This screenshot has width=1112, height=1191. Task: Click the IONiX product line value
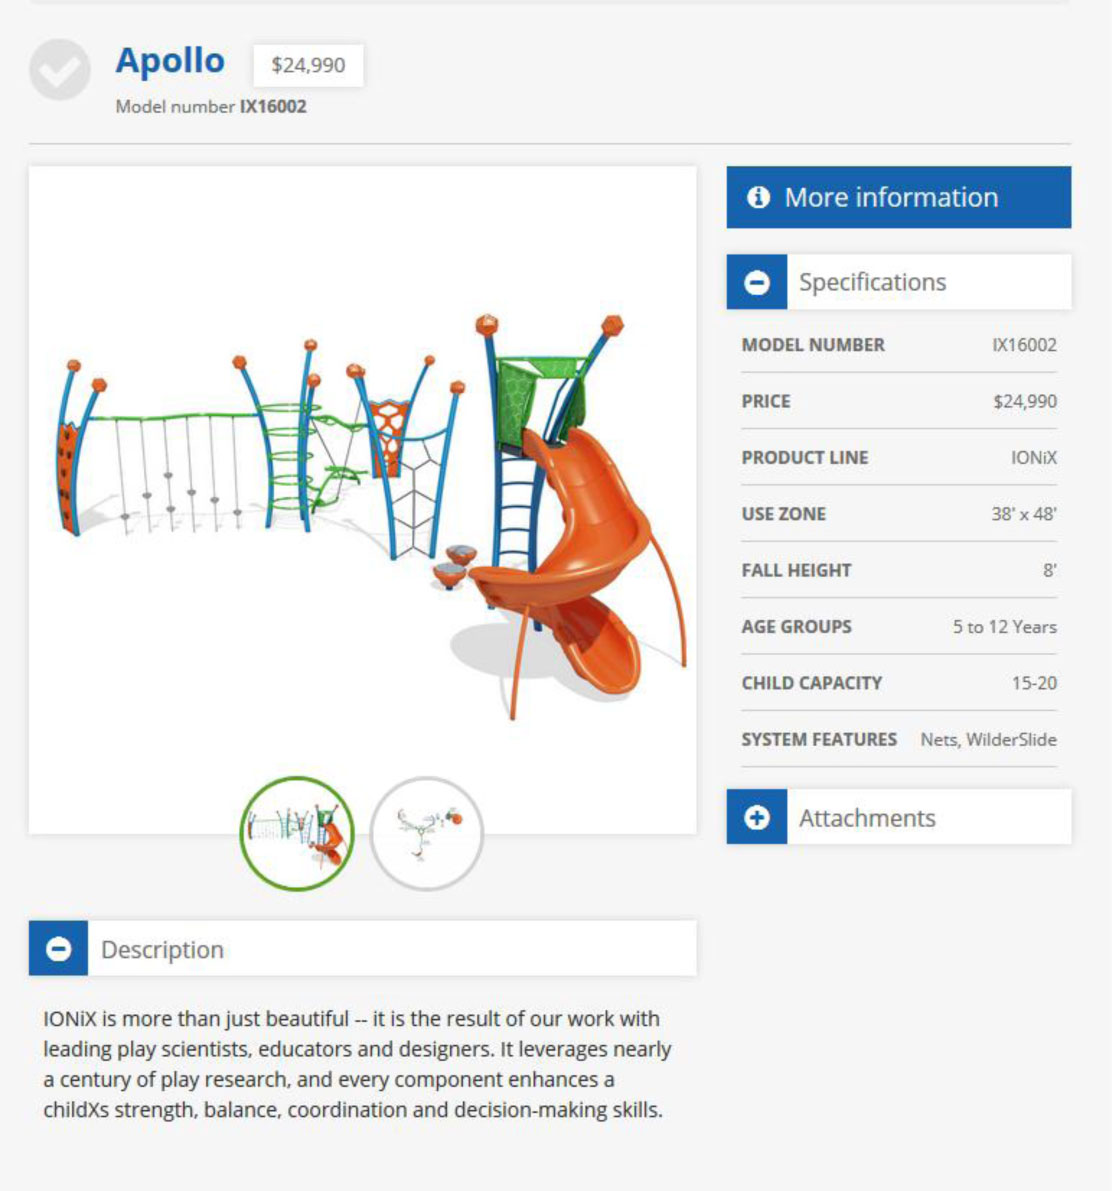click(1033, 458)
